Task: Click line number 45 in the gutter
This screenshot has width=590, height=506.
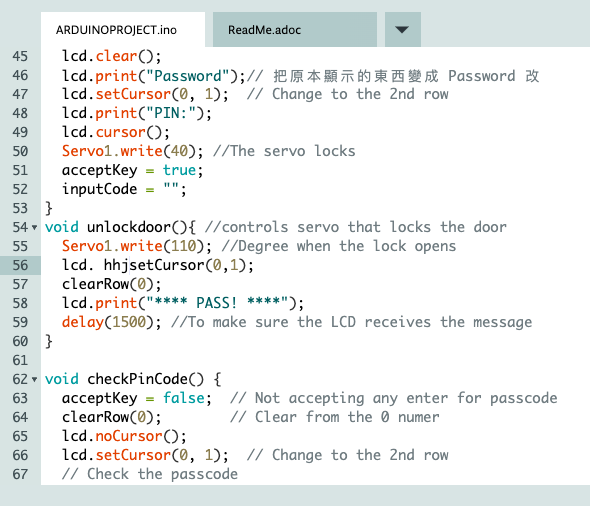Action: (x=20, y=56)
